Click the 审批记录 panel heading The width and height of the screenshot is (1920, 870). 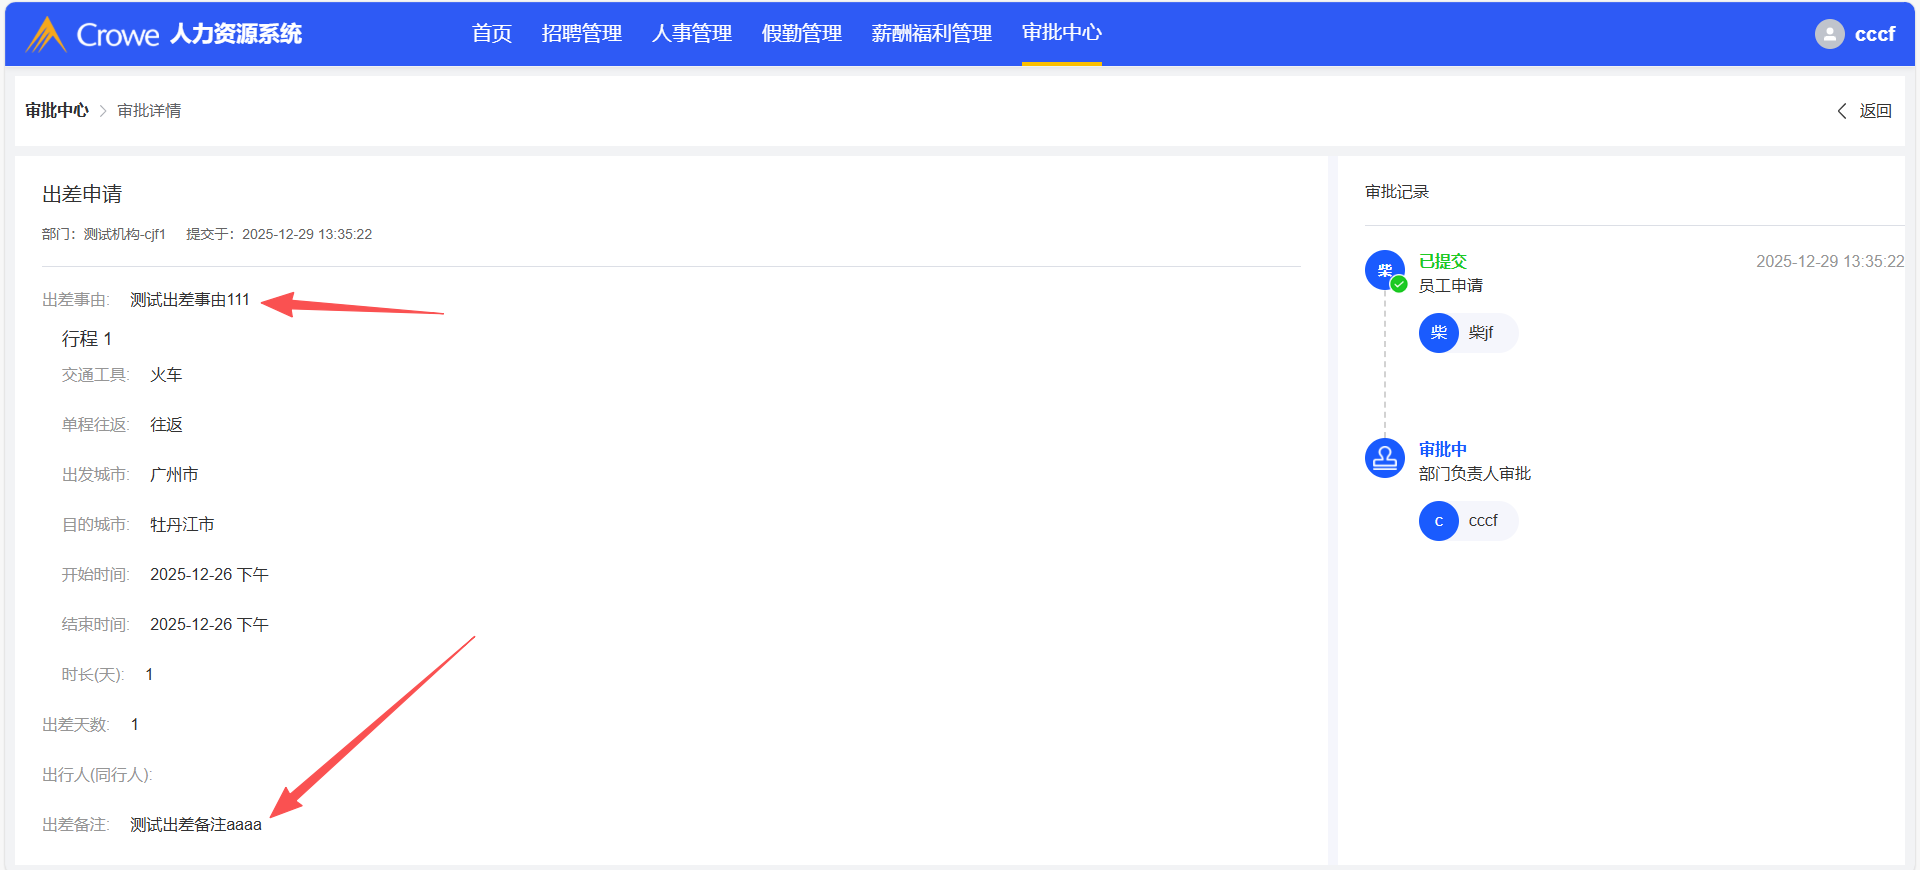coord(1397,191)
